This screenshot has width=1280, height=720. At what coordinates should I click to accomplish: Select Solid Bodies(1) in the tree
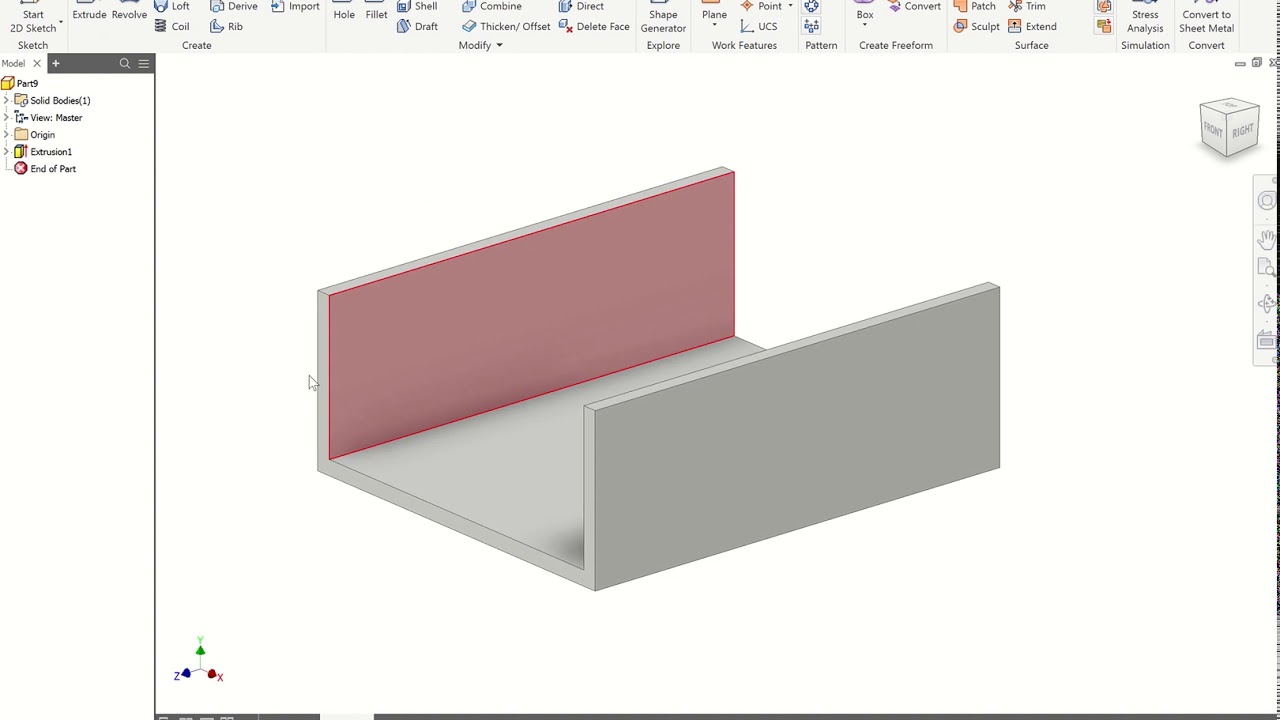point(52,100)
